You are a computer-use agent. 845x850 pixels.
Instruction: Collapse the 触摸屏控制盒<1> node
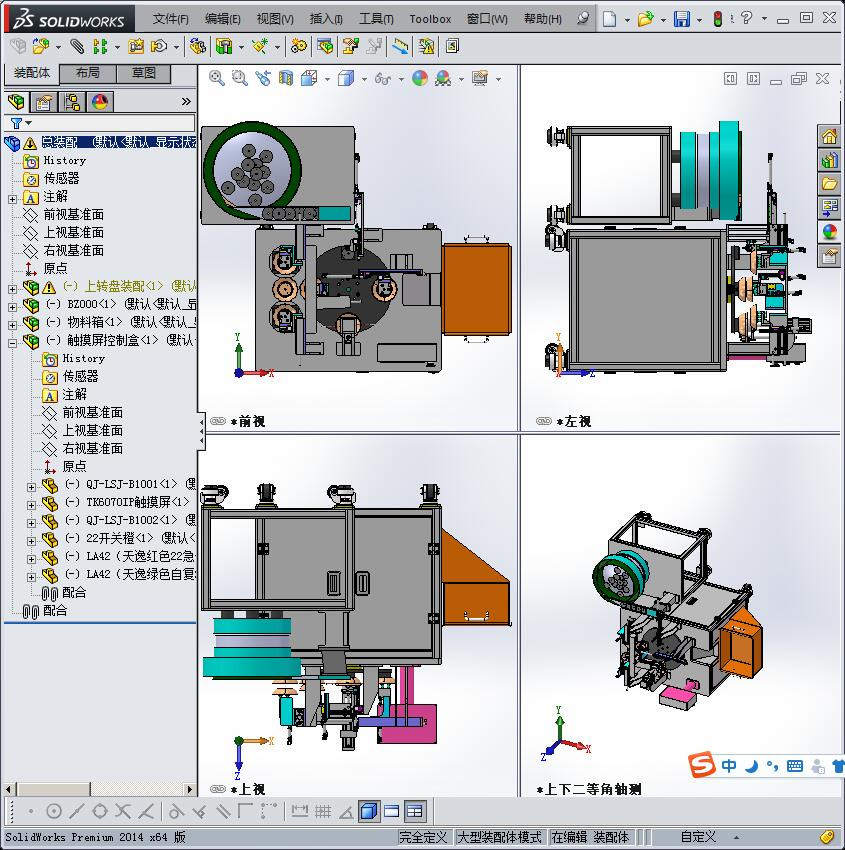click(12, 343)
